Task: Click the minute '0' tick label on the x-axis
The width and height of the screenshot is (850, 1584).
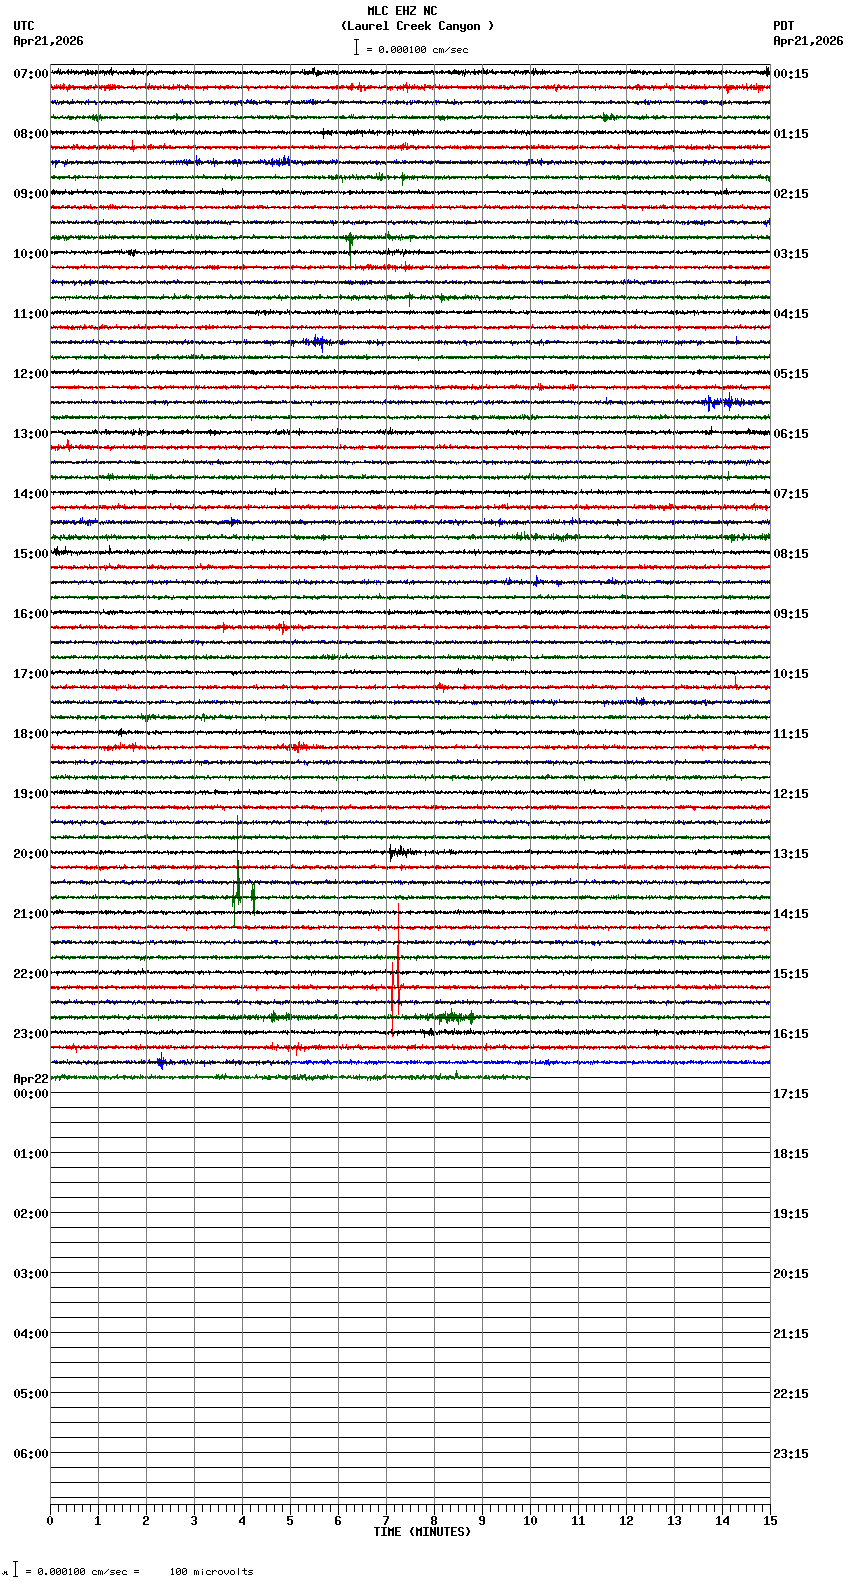Action: (50, 1521)
